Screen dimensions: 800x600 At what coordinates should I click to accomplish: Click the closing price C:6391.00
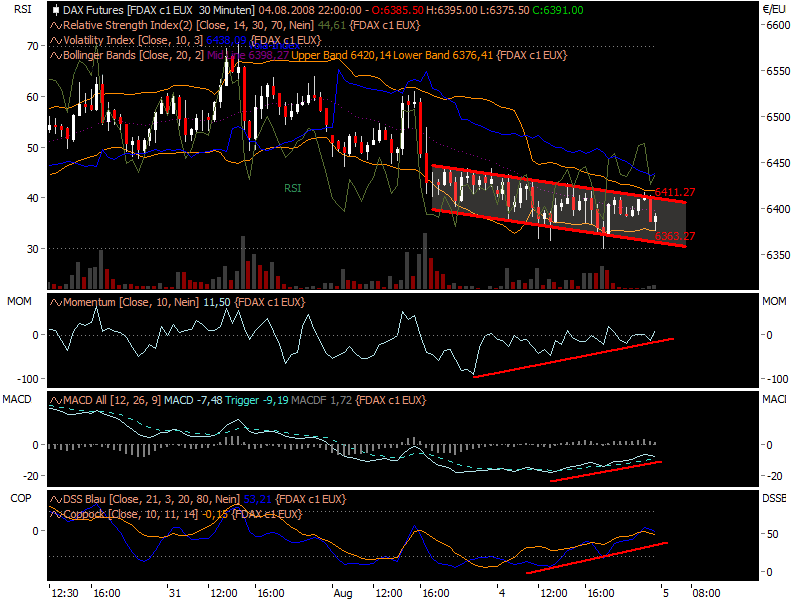coord(557,10)
